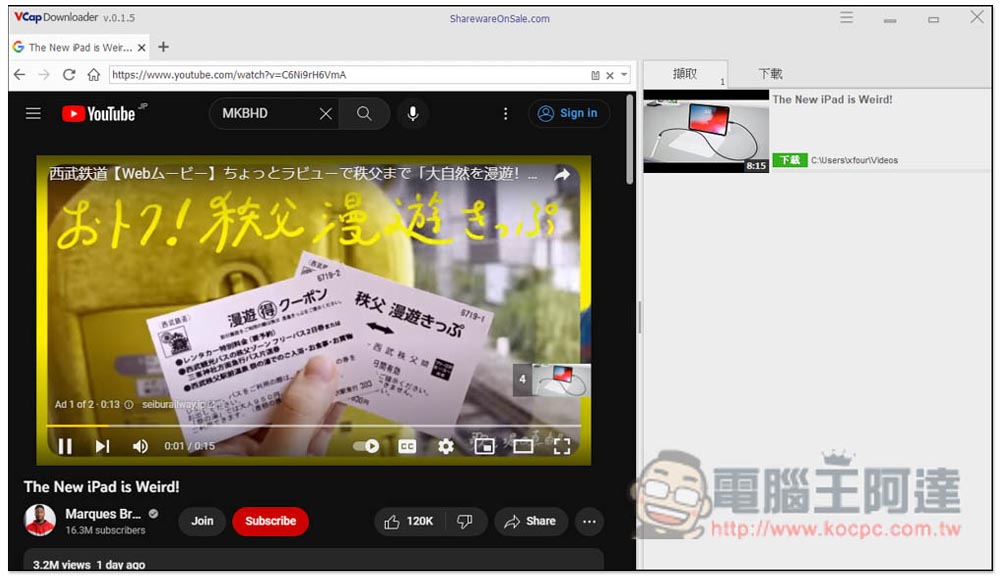Skip to the next video
The width and height of the screenshot is (1000, 577).
click(102, 446)
